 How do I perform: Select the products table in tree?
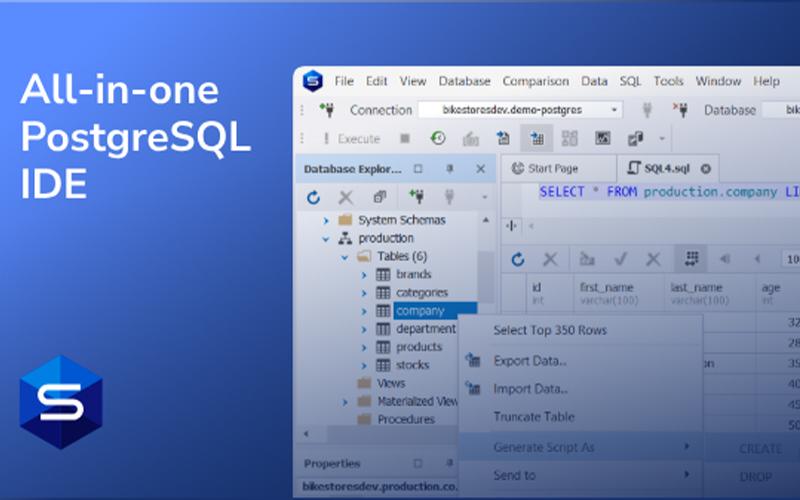(419, 347)
